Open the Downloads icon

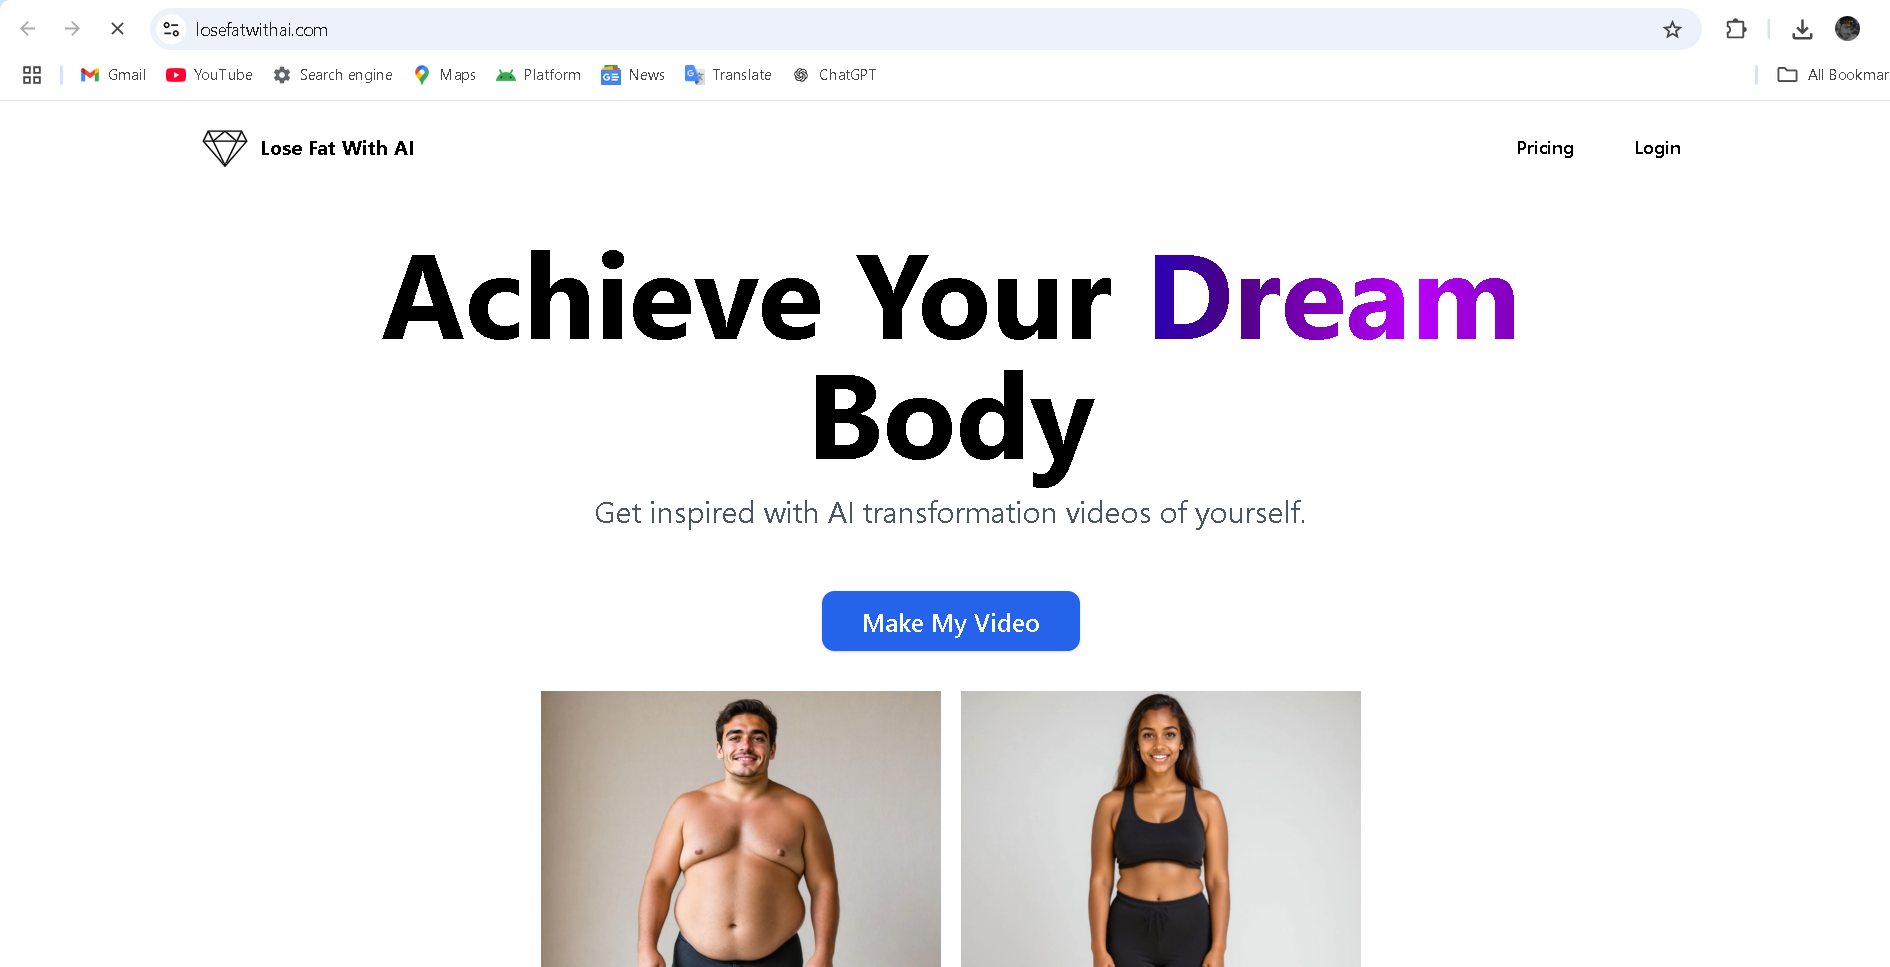tap(1802, 29)
